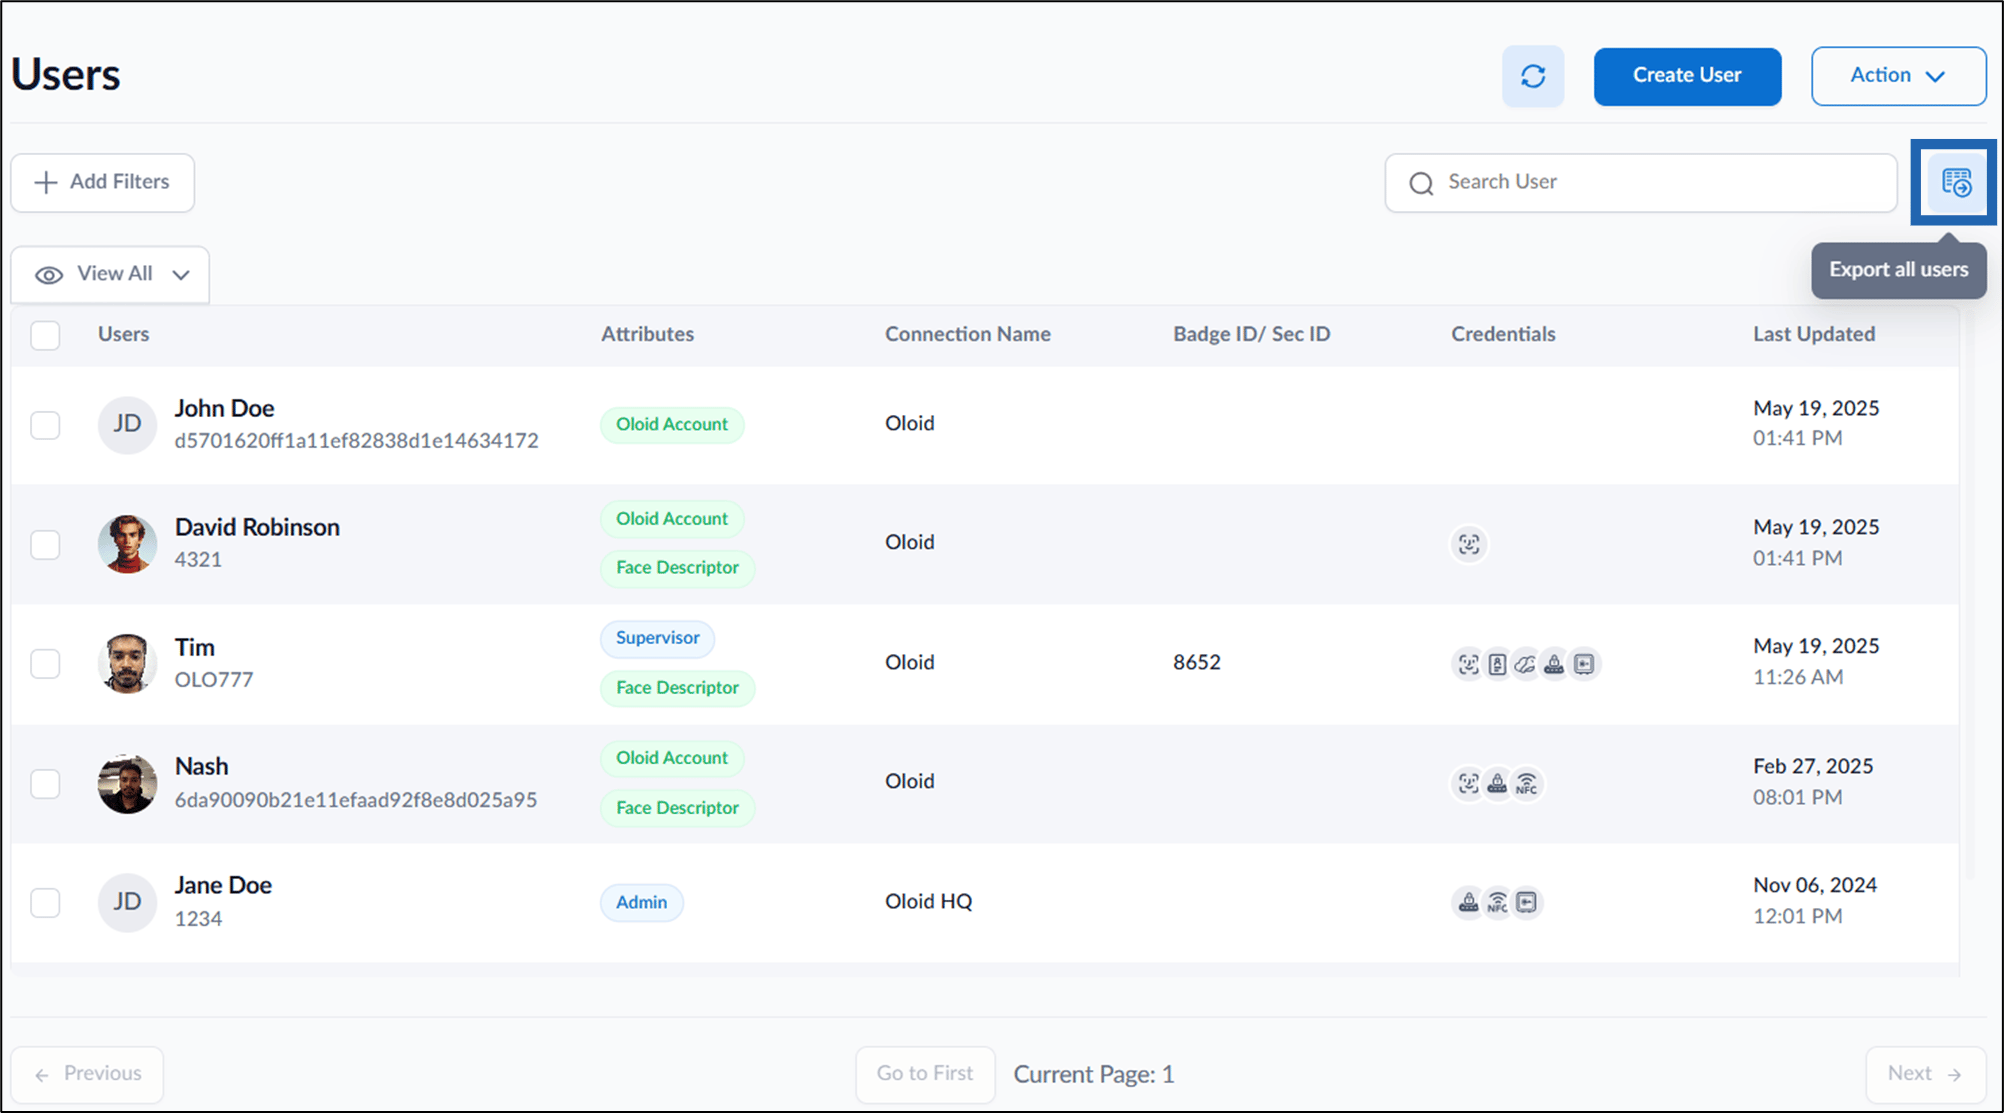Expand the View All dropdown
The image size is (2004, 1113).
pos(110,274)
